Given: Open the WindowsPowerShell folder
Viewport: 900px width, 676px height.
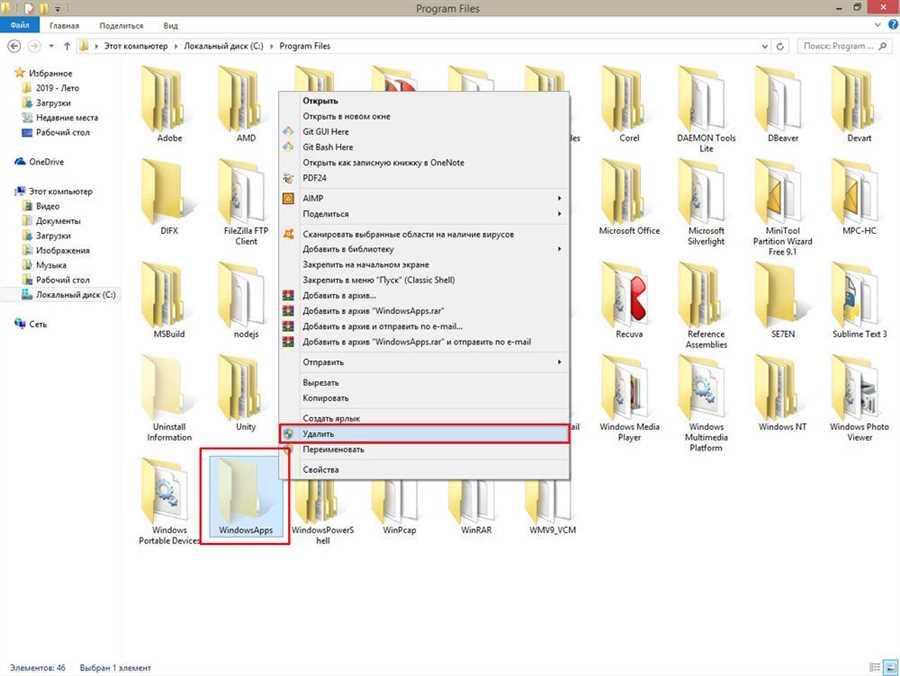Looking at the screenshot, I should [x=323, y=514].
